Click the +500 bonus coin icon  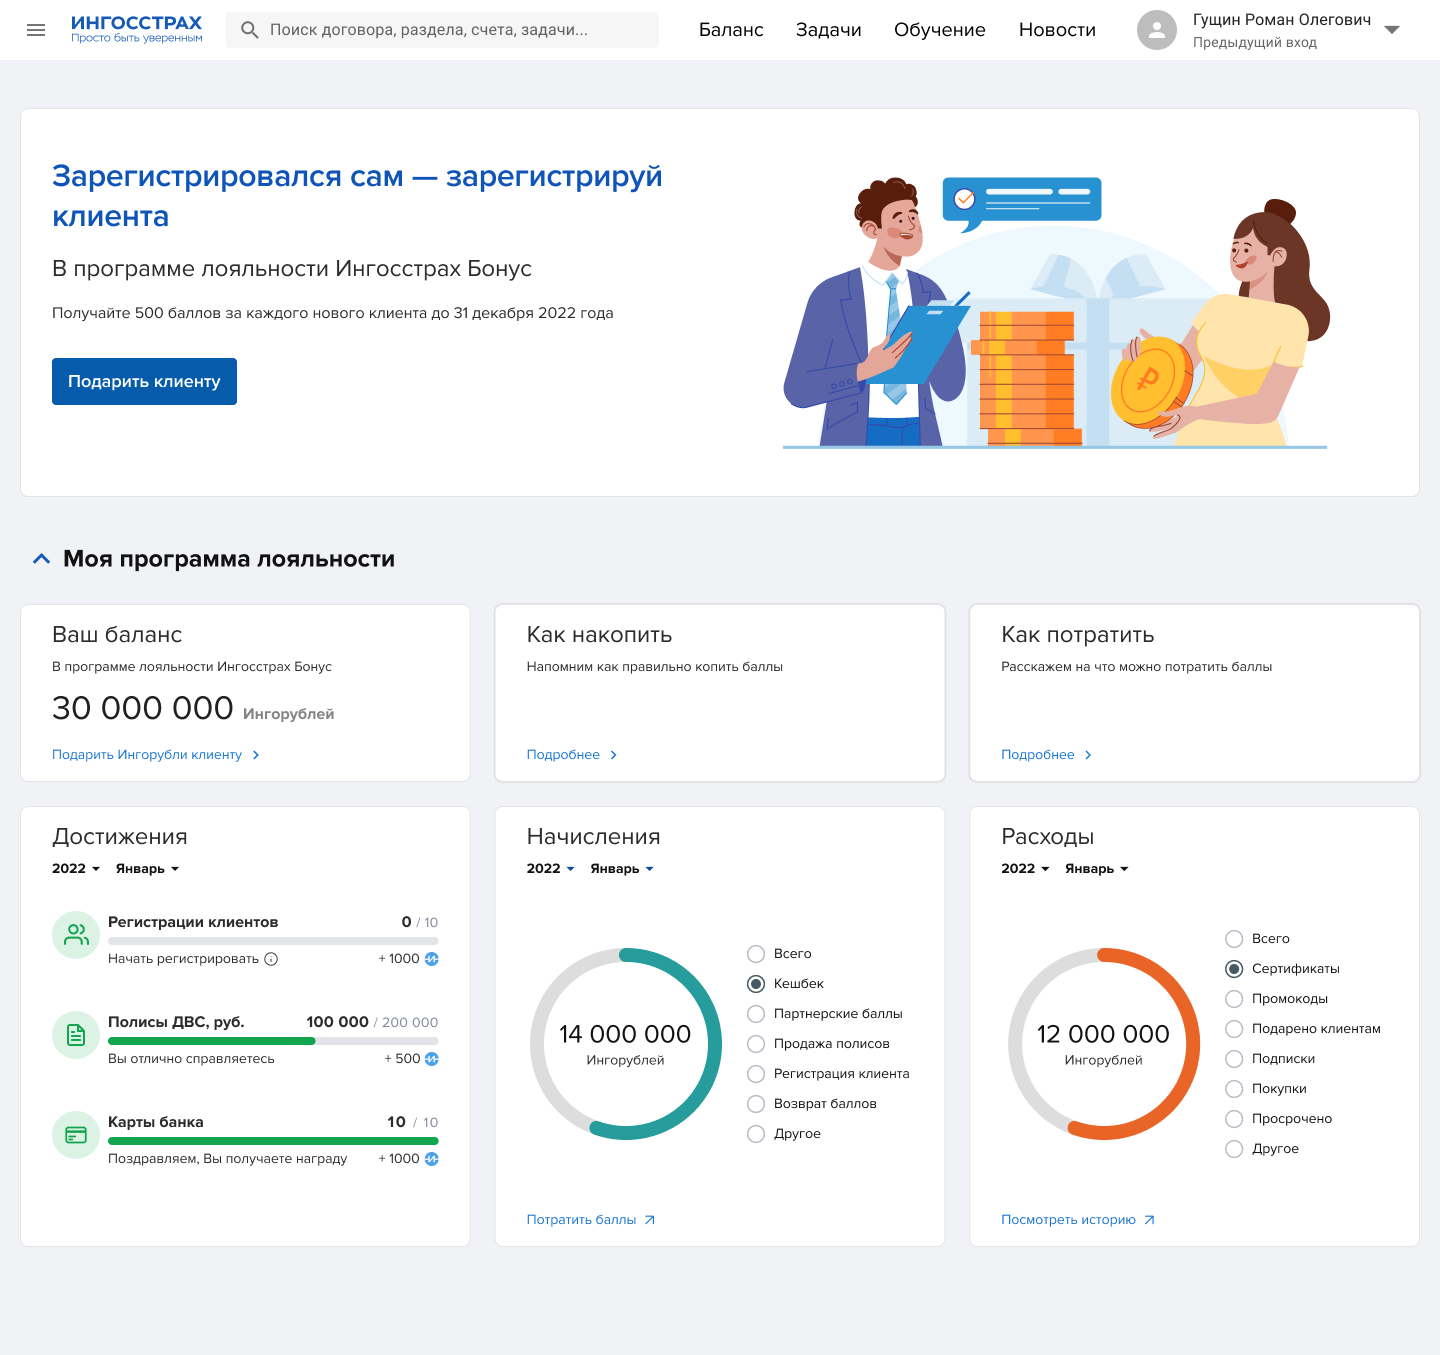coord(431,1059)
